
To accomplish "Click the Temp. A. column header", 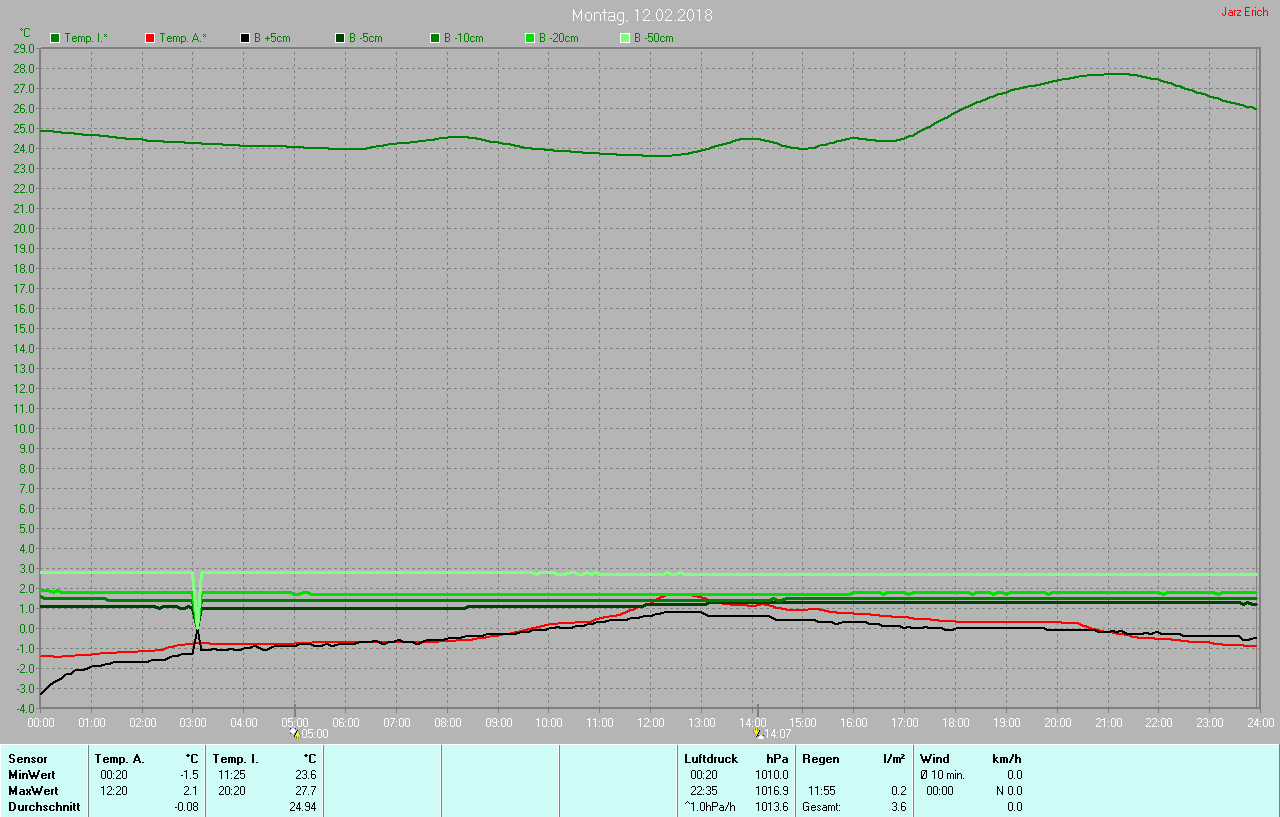I will (120, 759).
